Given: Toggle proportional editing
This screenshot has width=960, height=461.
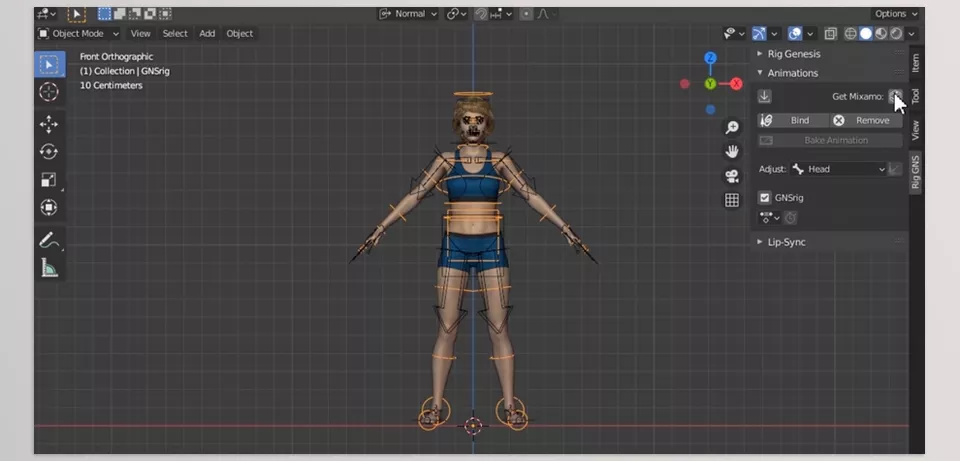Looking at the screenshot, I should click(x=526, y=13).
